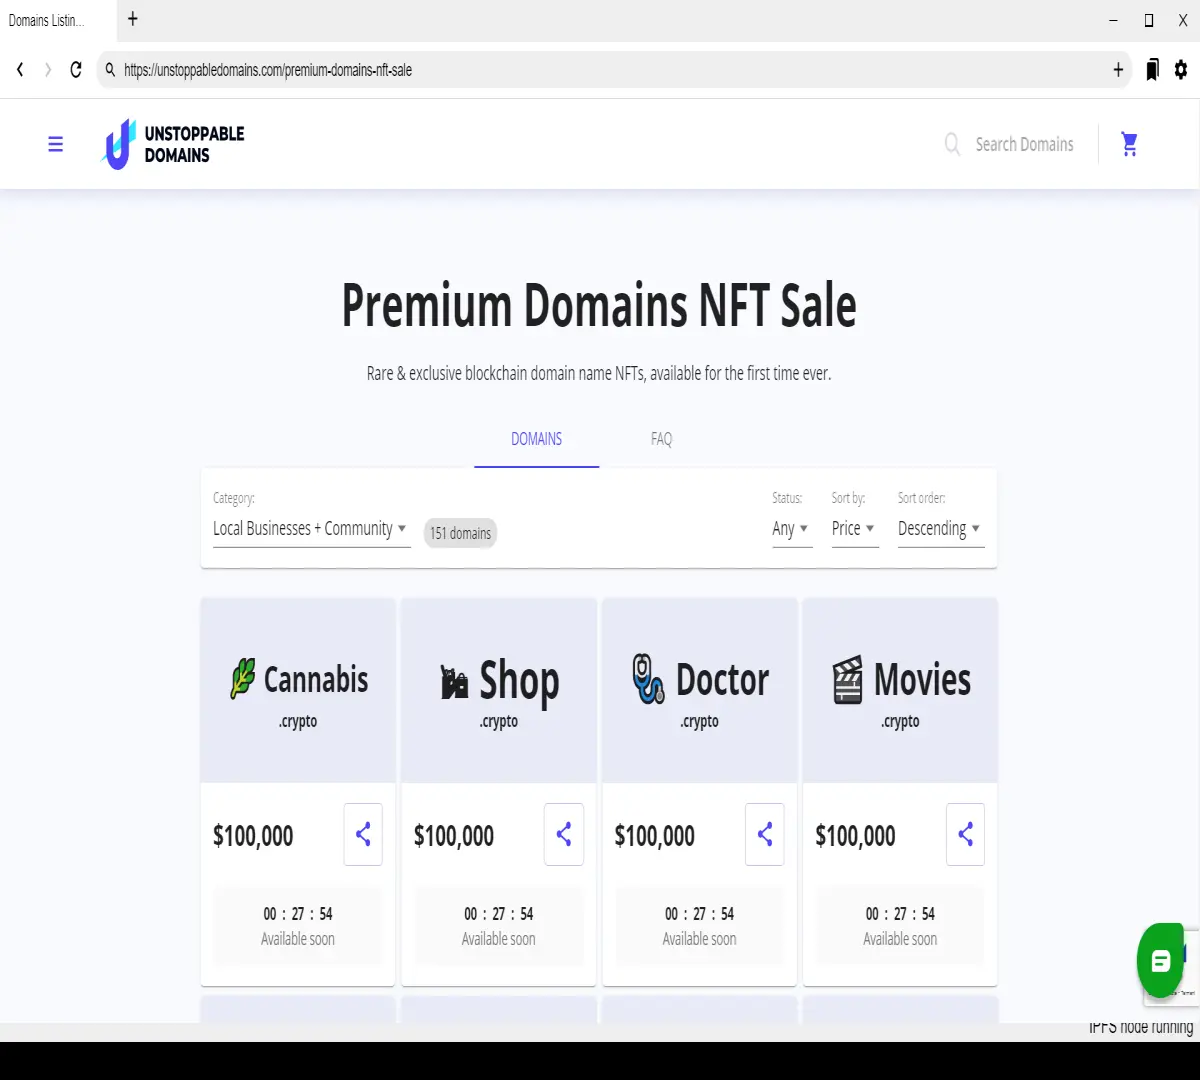
Task: Click Movies 00:27:54 Available soon box
Action: (x=900, y=926)
